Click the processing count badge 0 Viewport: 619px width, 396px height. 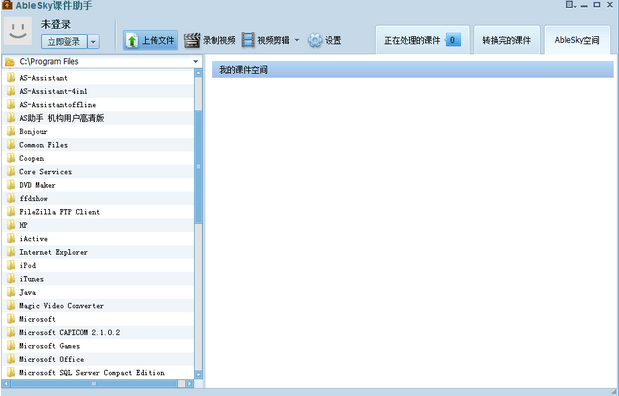tap(452, 40)
